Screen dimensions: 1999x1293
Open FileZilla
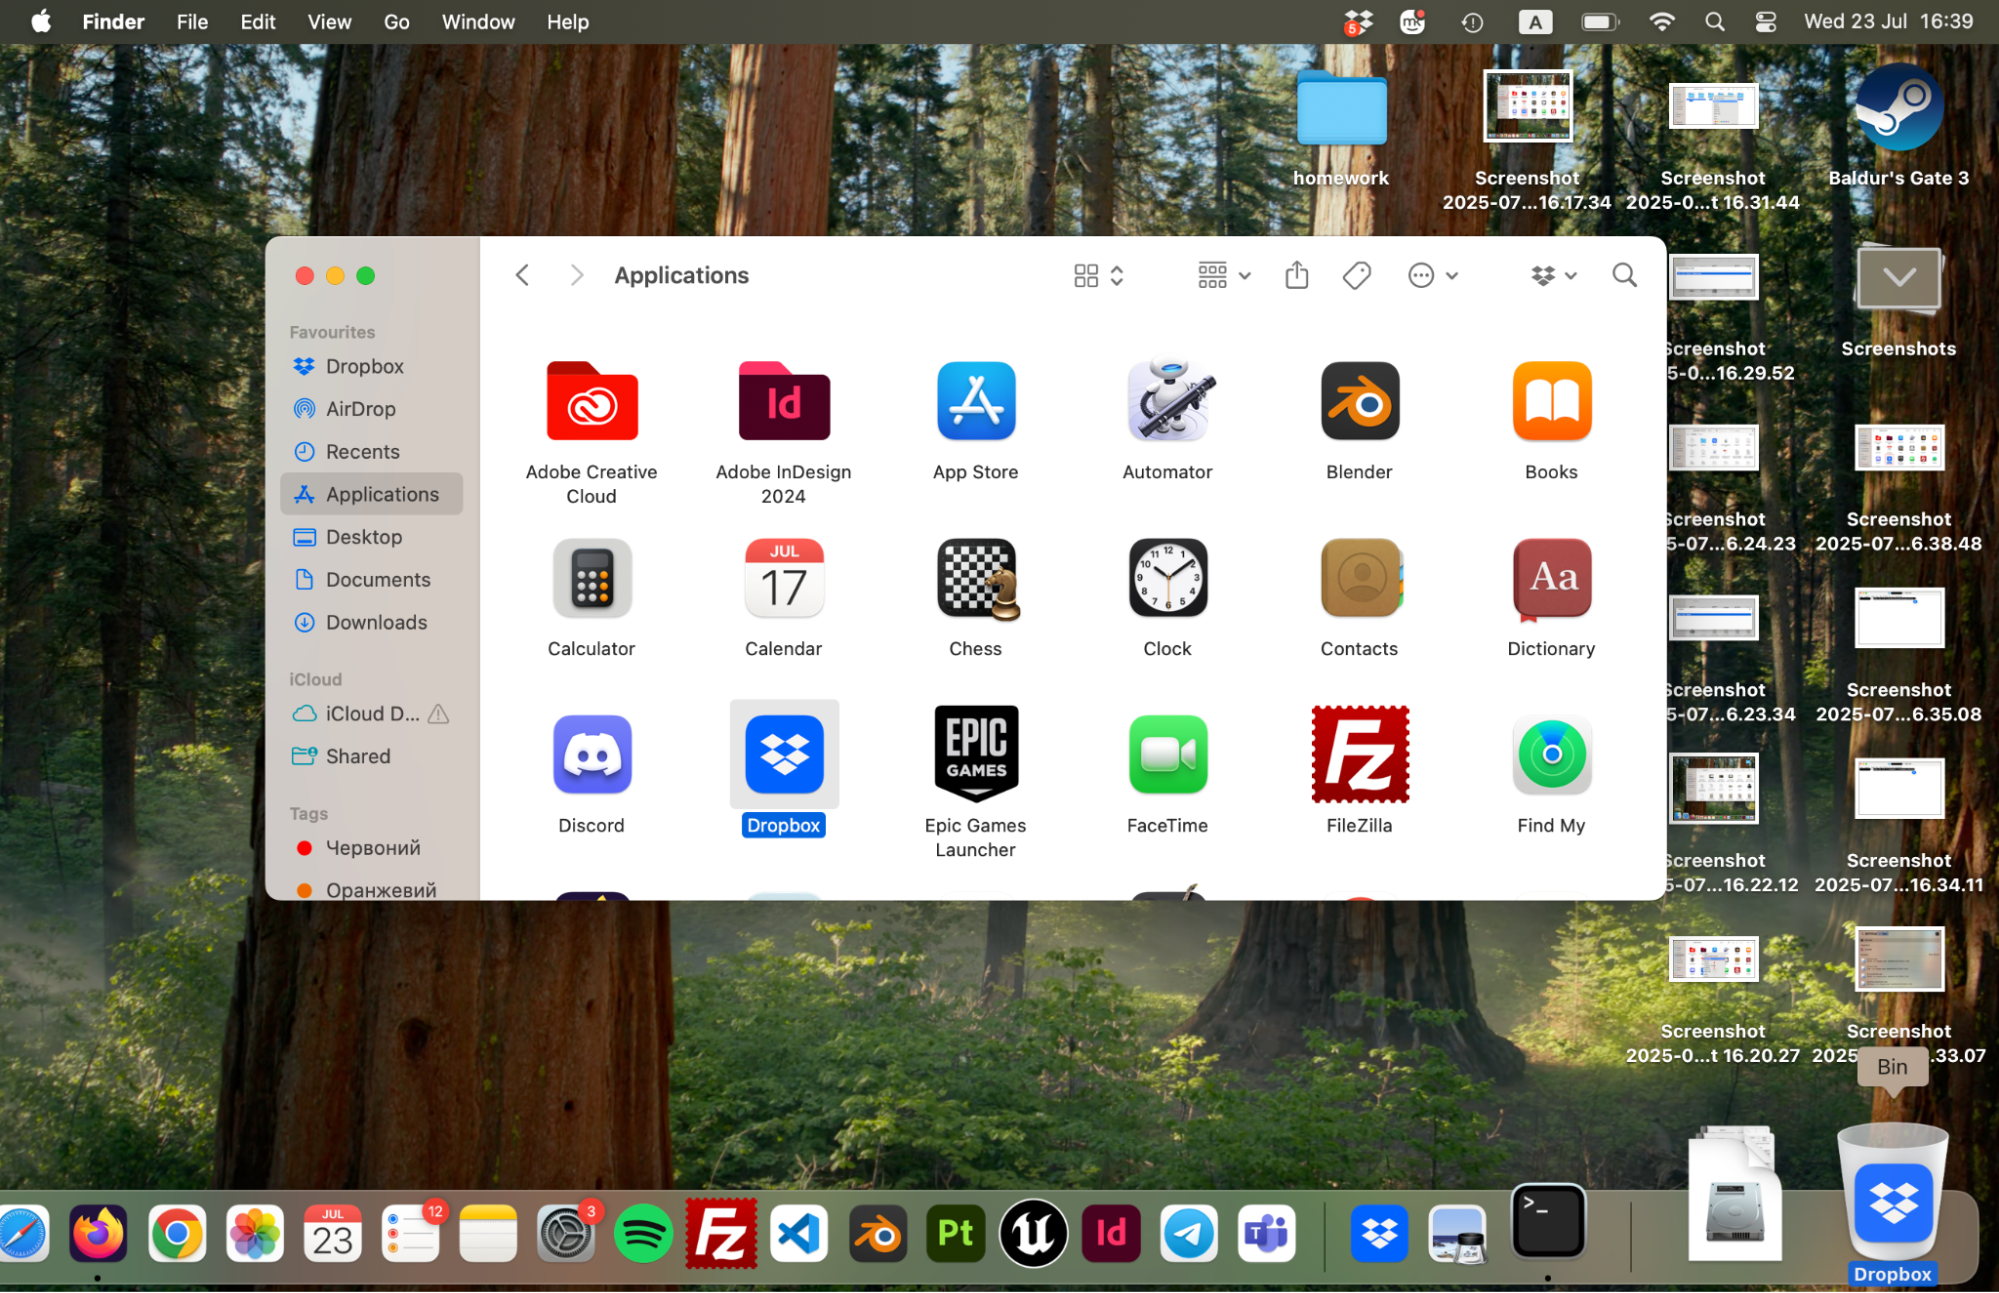(1359, 754)
